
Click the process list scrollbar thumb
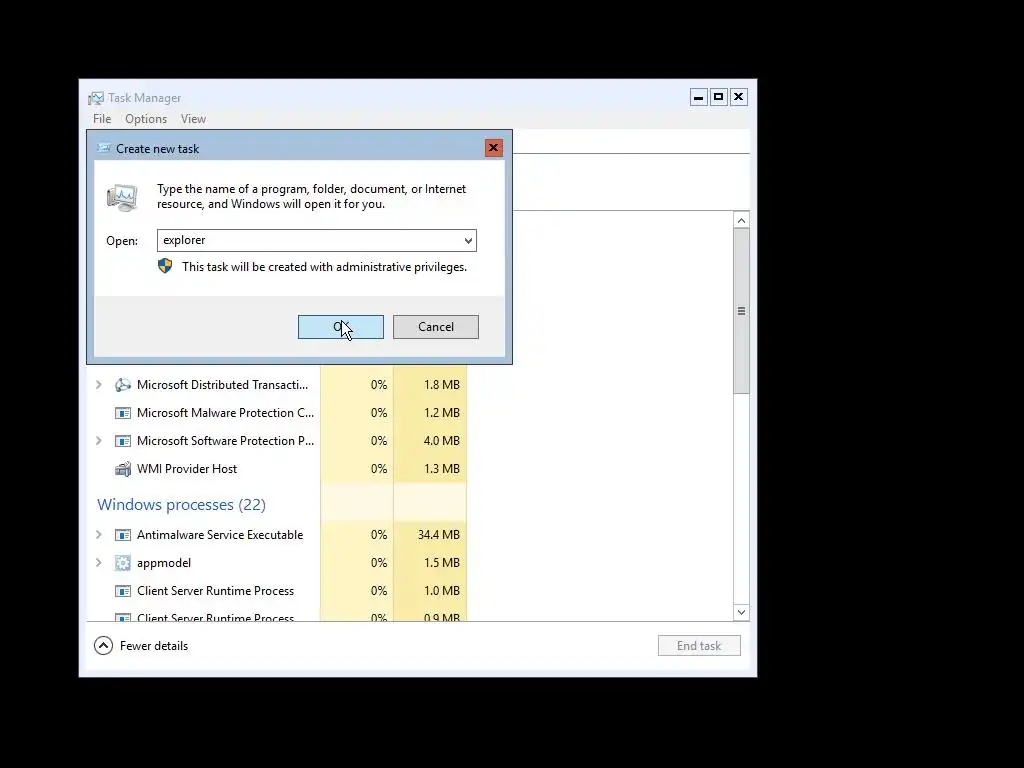click(741, 311)
